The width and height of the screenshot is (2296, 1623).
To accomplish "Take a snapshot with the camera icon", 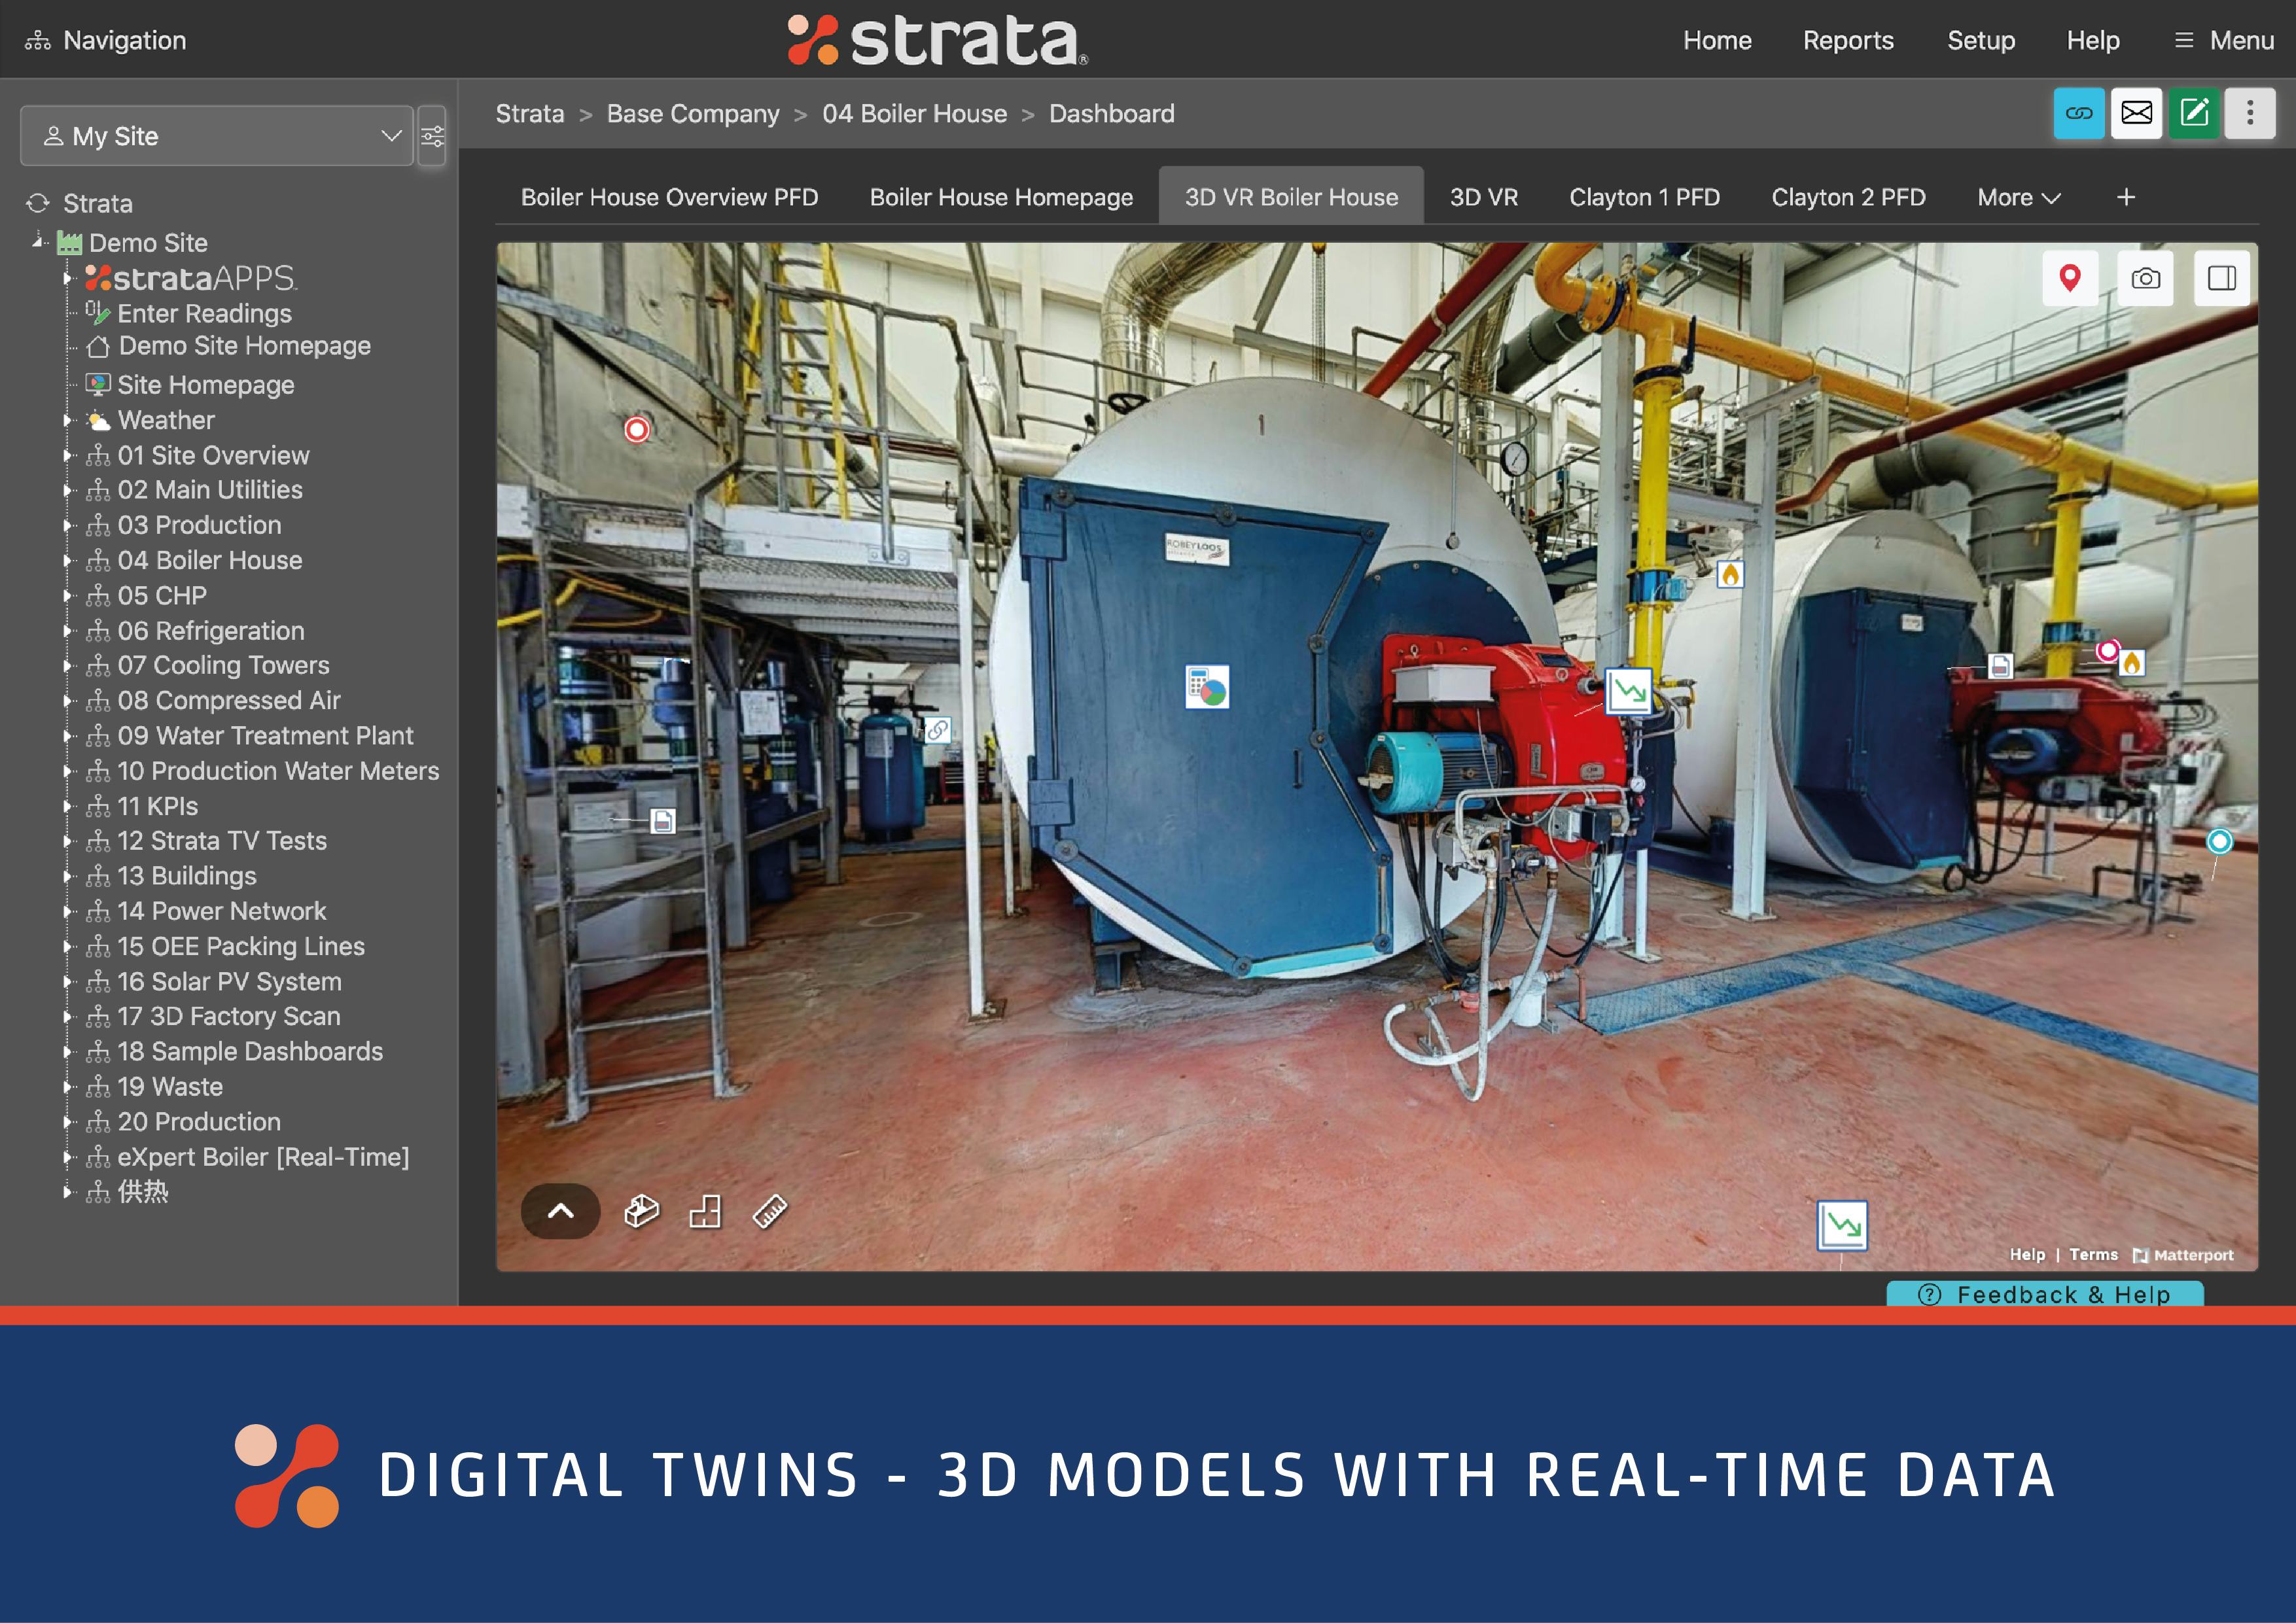I will 2146,278.
